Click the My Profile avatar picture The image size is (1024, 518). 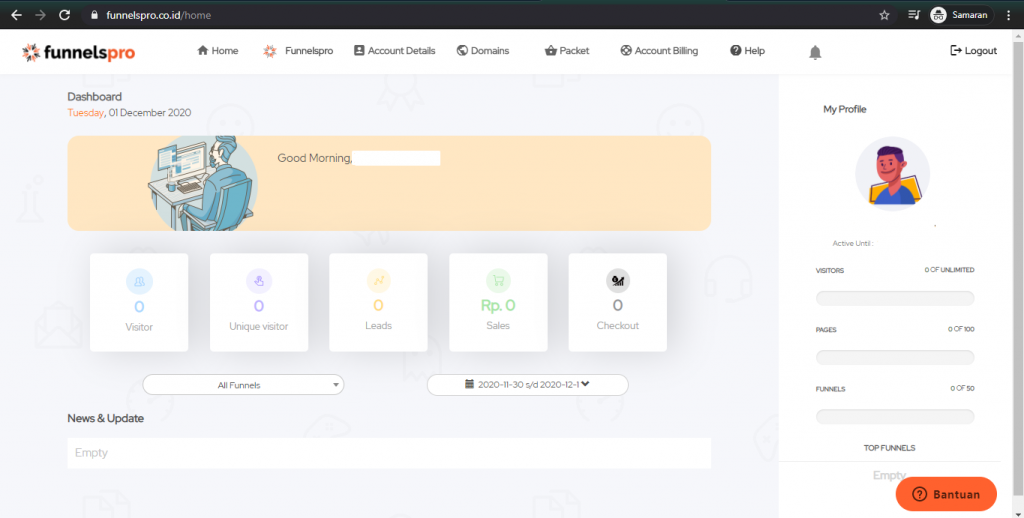click(x=893, y=174)
